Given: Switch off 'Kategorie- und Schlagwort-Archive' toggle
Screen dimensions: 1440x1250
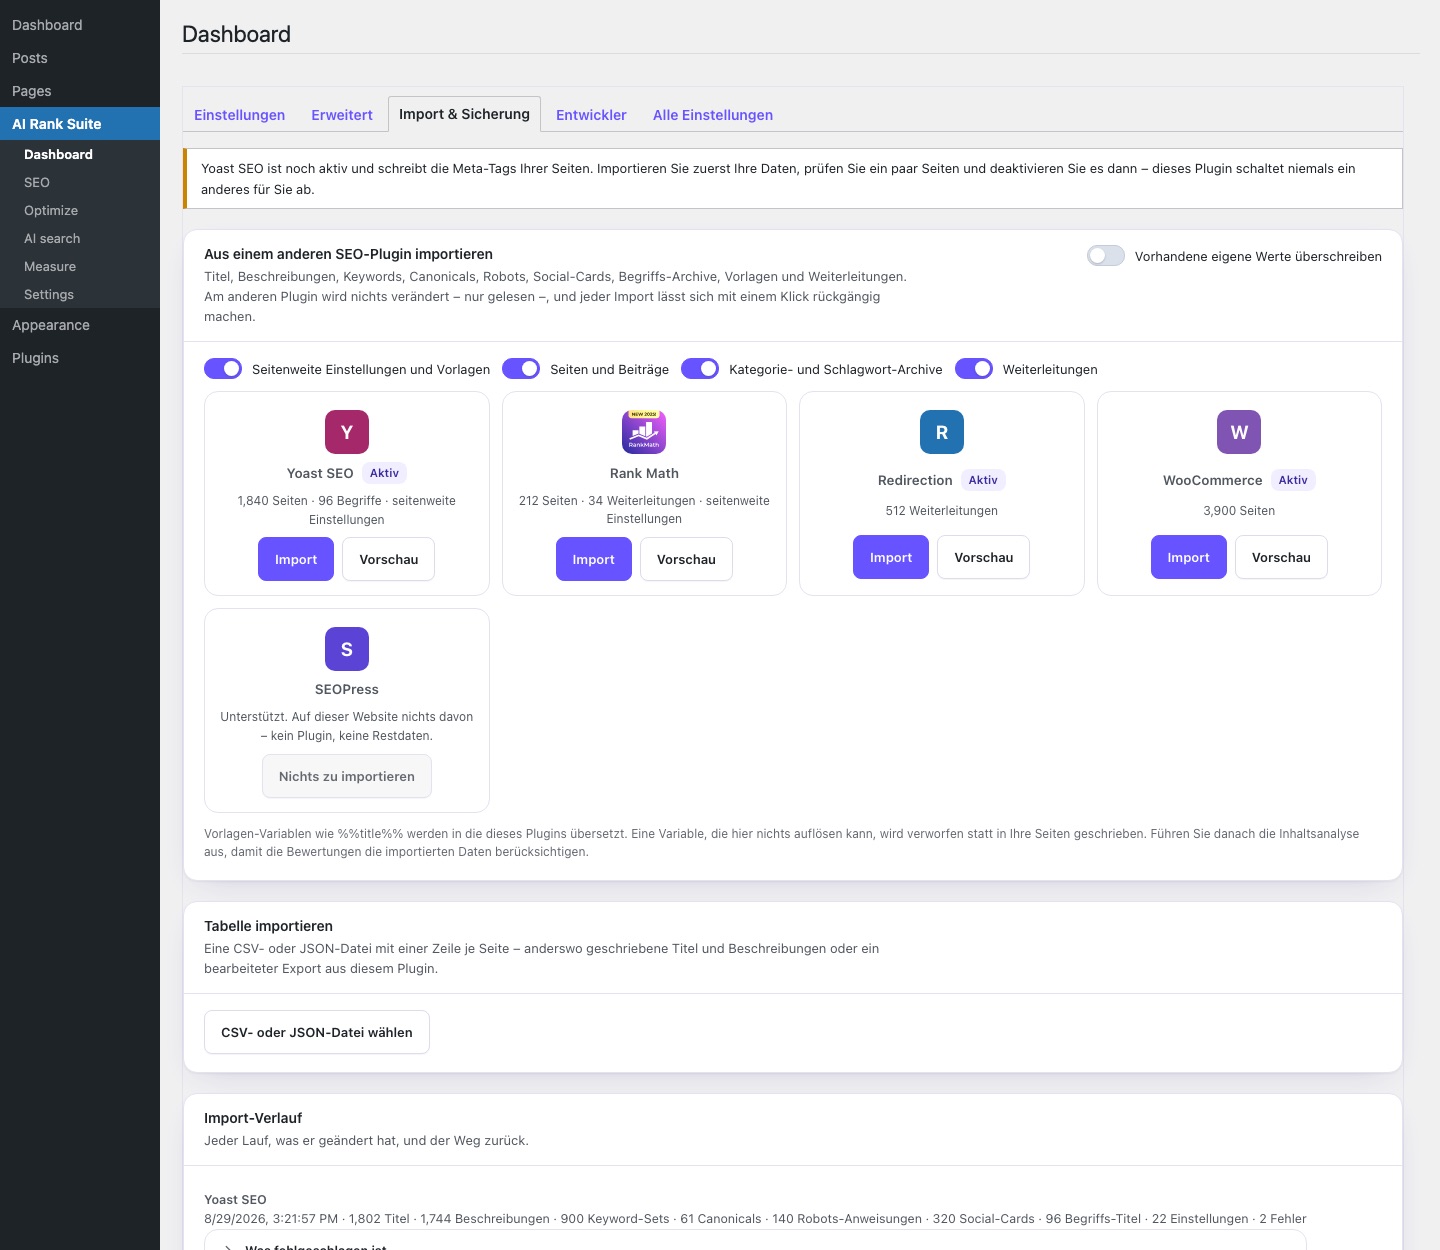Looking at the screenshot, I should (x=700, y=369).
